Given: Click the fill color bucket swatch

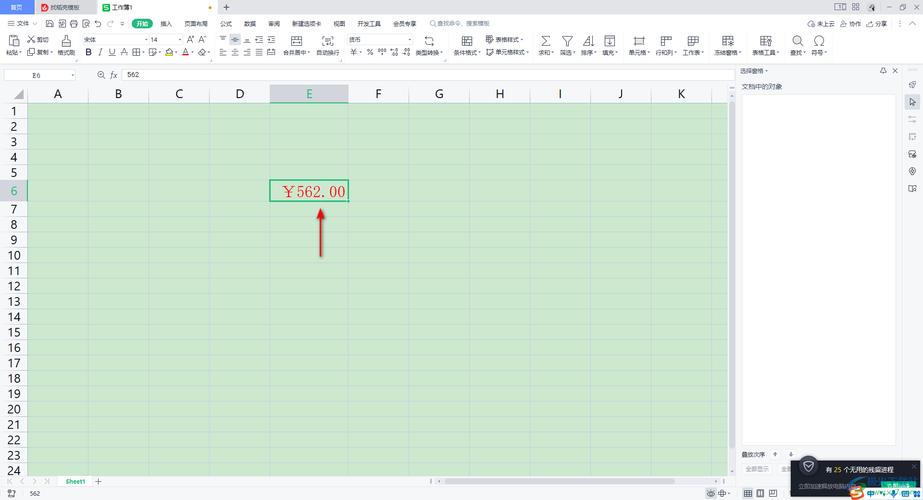Looking at the screenshot, I should tap(169, 52).
